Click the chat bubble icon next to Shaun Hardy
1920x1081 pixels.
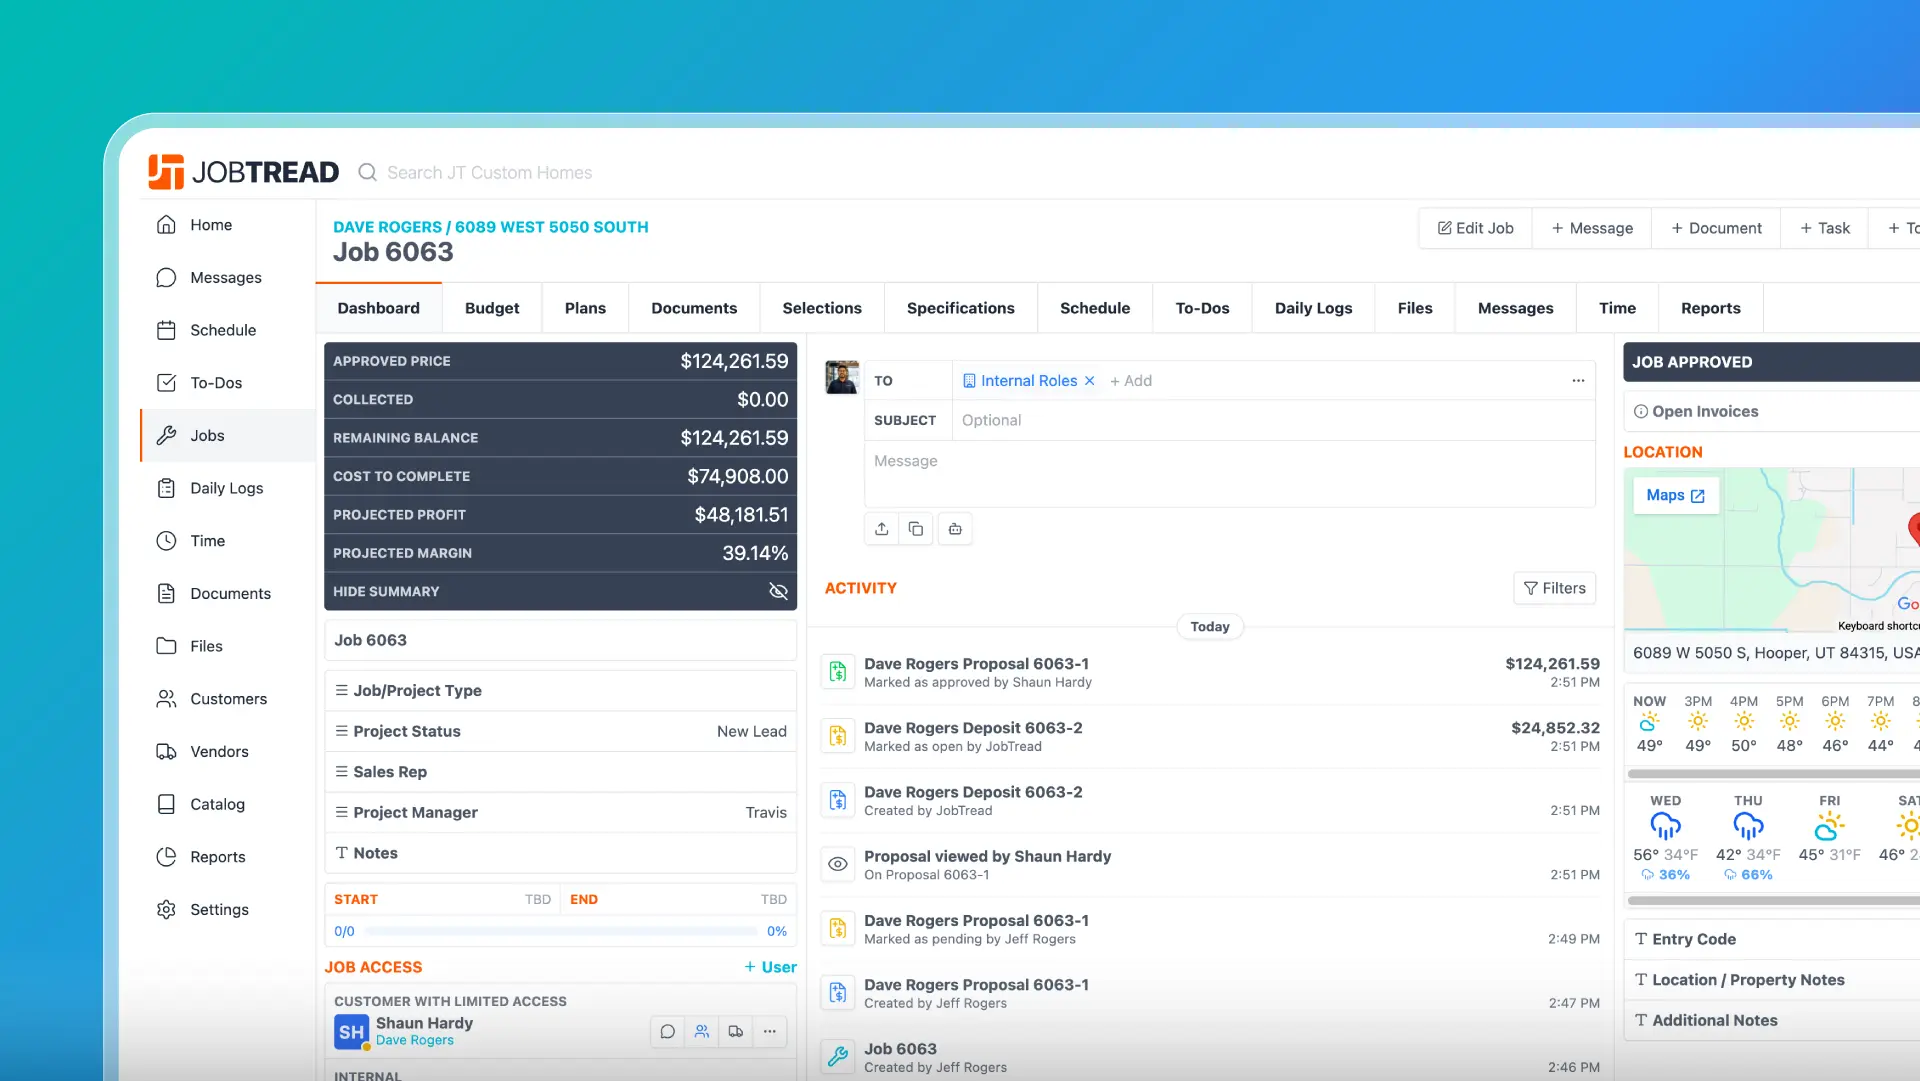click(x=667, y=1031)
